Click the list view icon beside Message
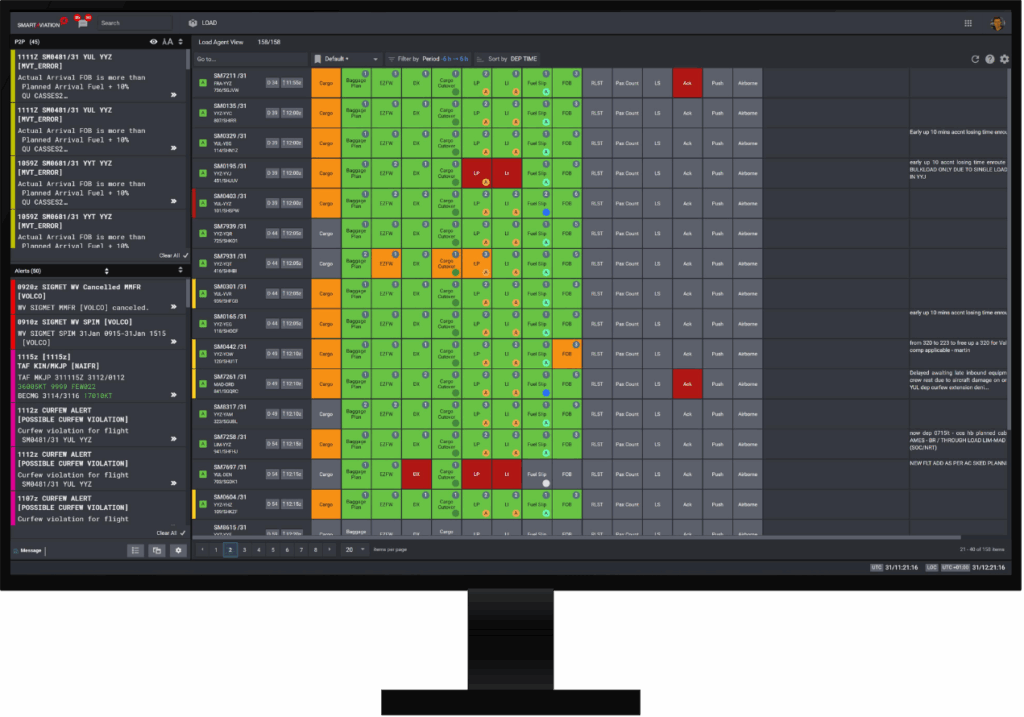The height and width of the screenshot is (717, 1024). [135, 550]
